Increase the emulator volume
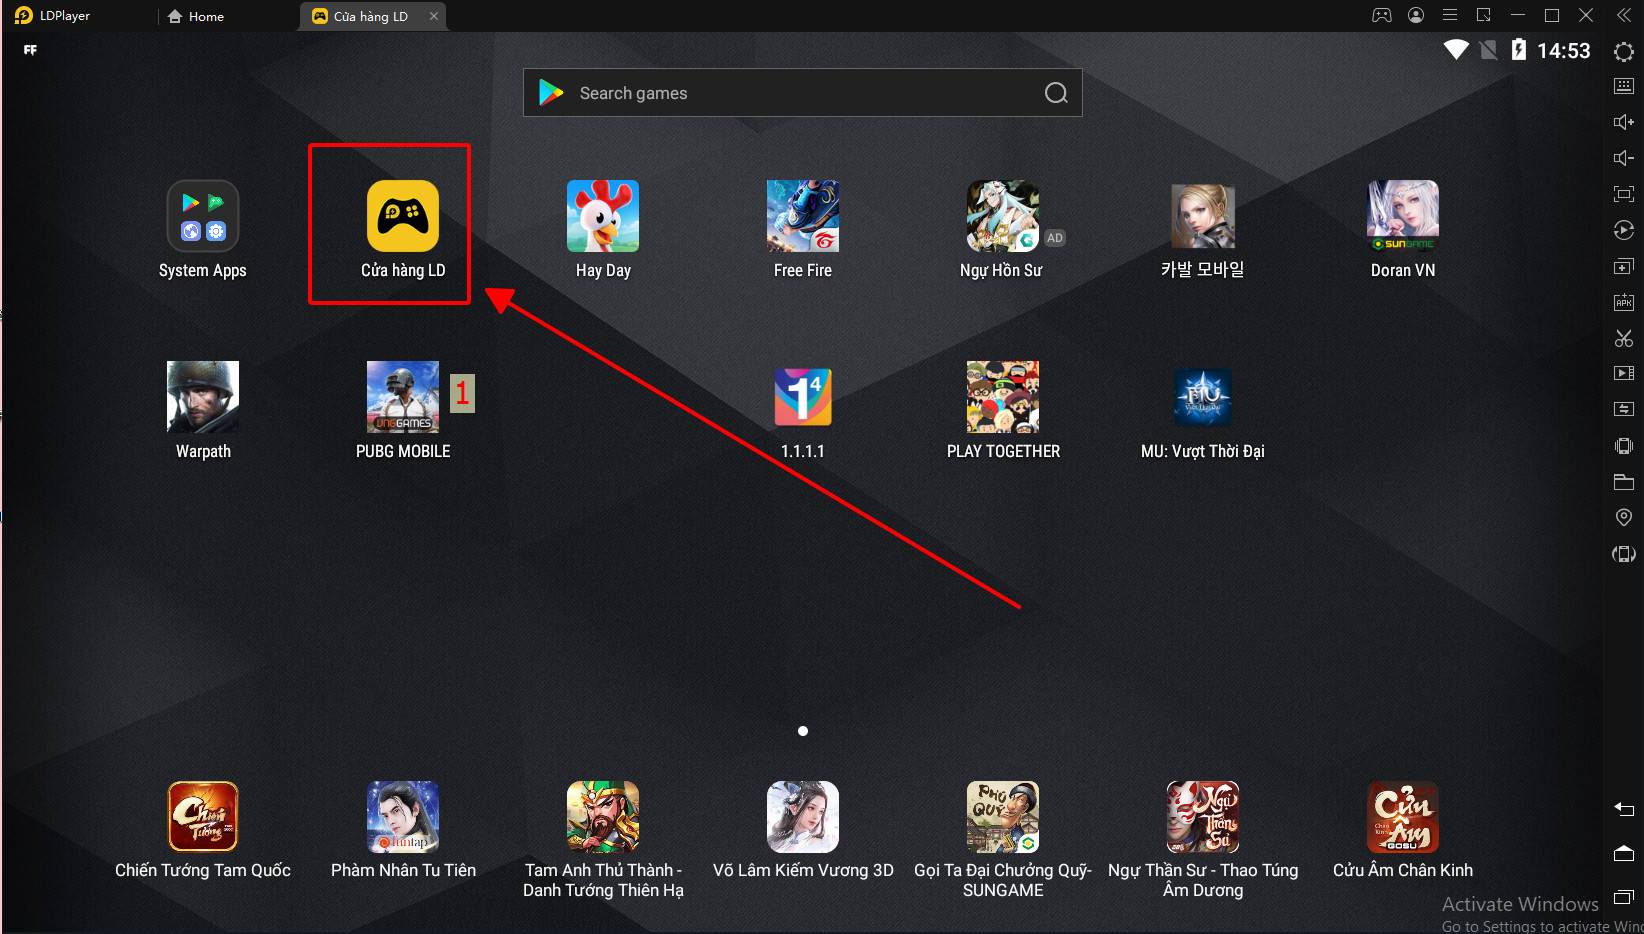The height and width of the screenshot is (934, 1644). 1623,121
